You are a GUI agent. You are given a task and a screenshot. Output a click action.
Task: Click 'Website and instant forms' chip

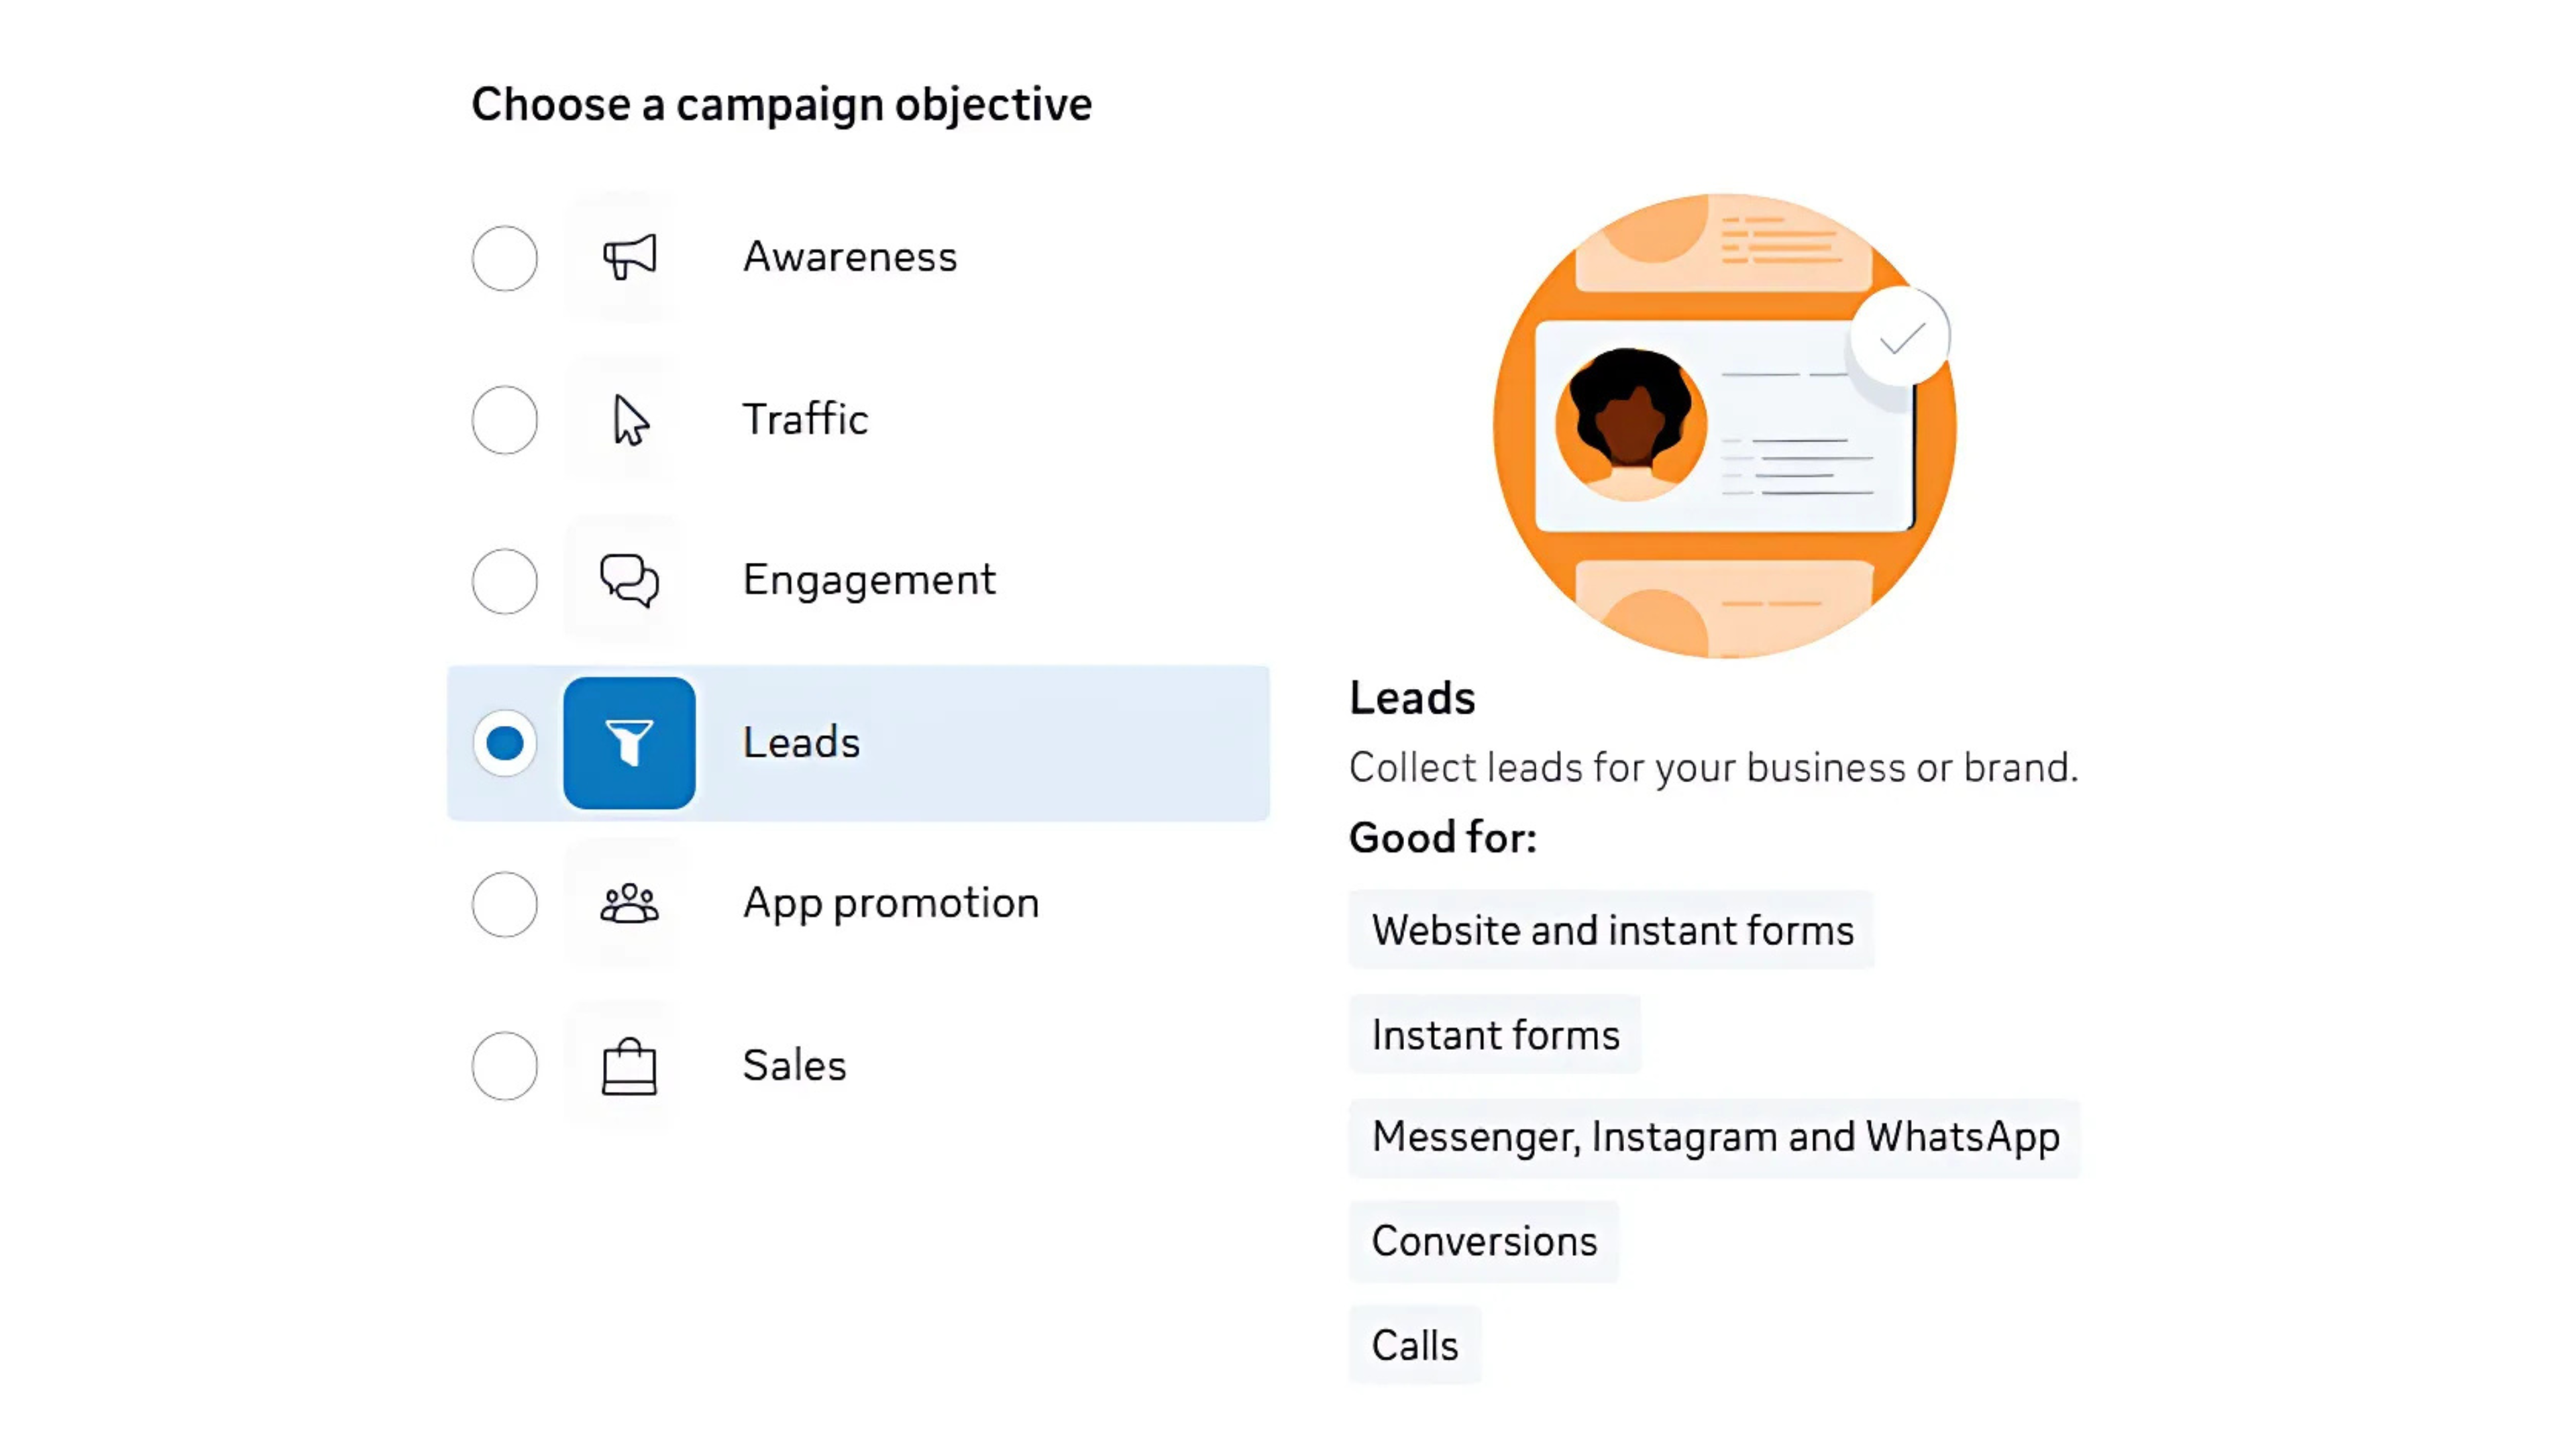1612,930
